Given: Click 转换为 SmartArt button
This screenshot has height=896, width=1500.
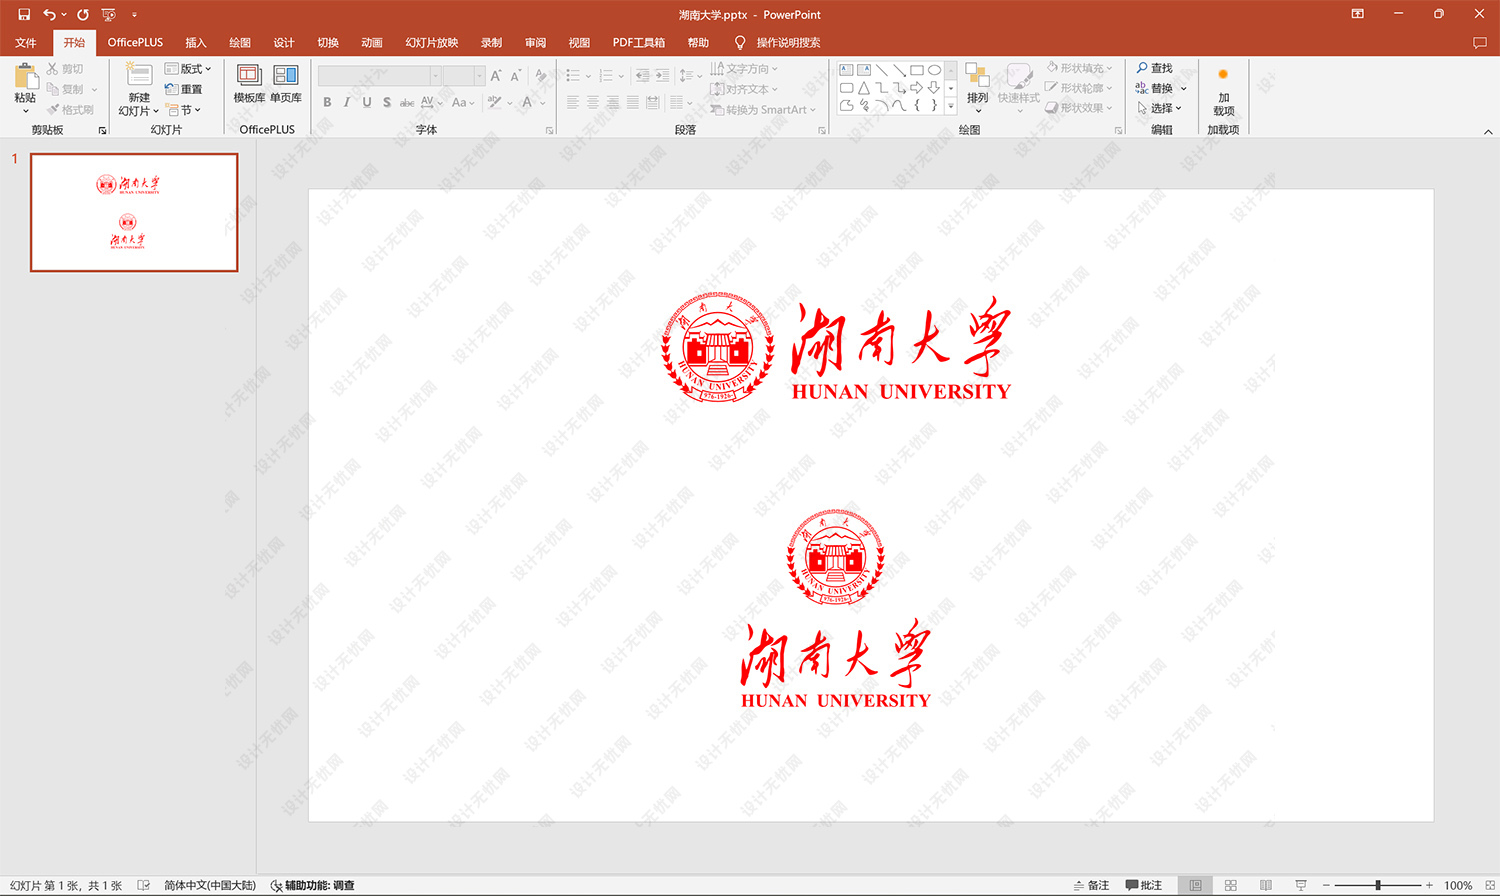Looking at the screenshot, I should click(763, 110).
